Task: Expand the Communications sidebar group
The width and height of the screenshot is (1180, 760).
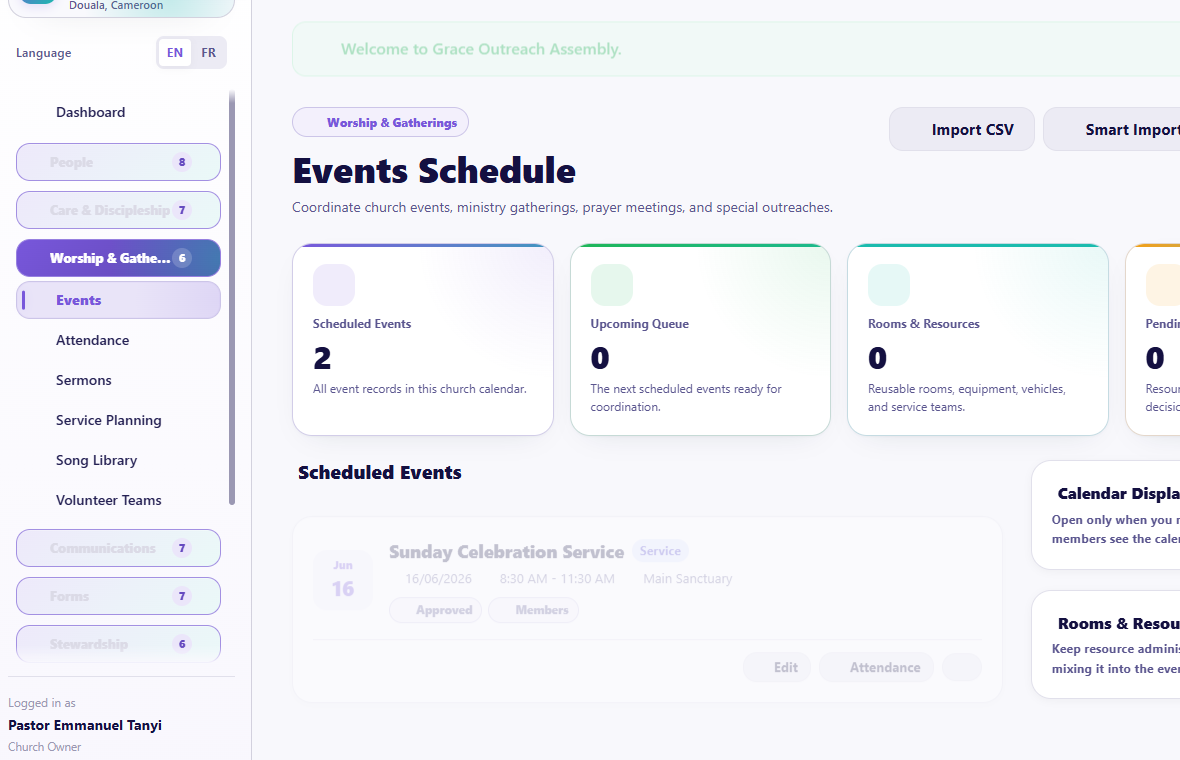Action: [118, 548]
